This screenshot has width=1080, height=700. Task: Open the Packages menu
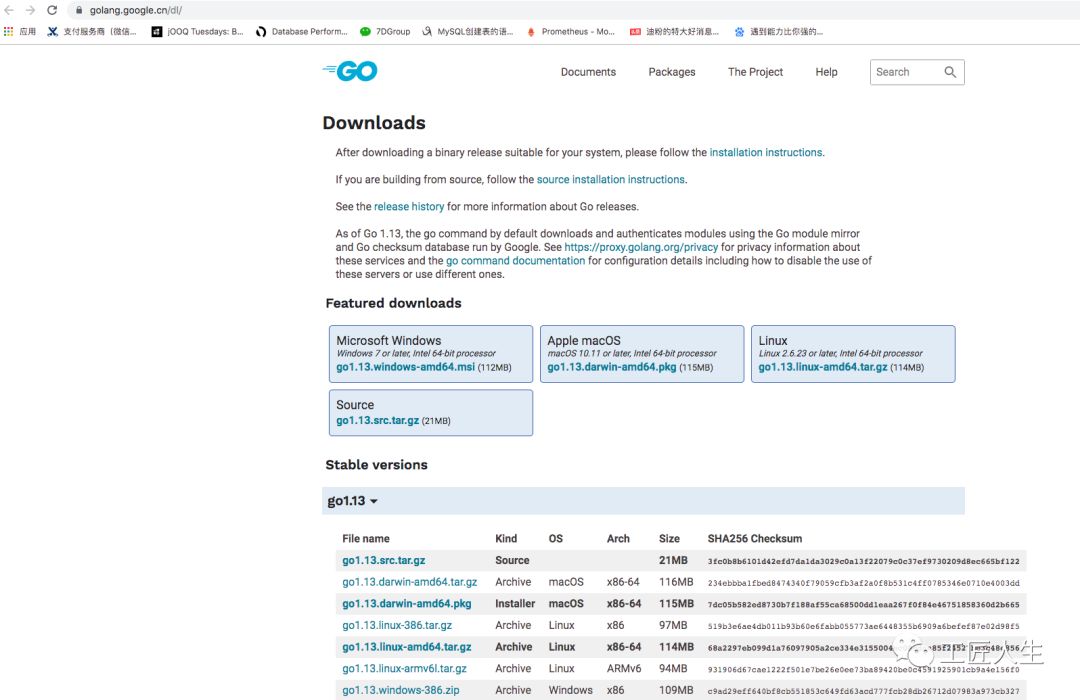point(672,72)
